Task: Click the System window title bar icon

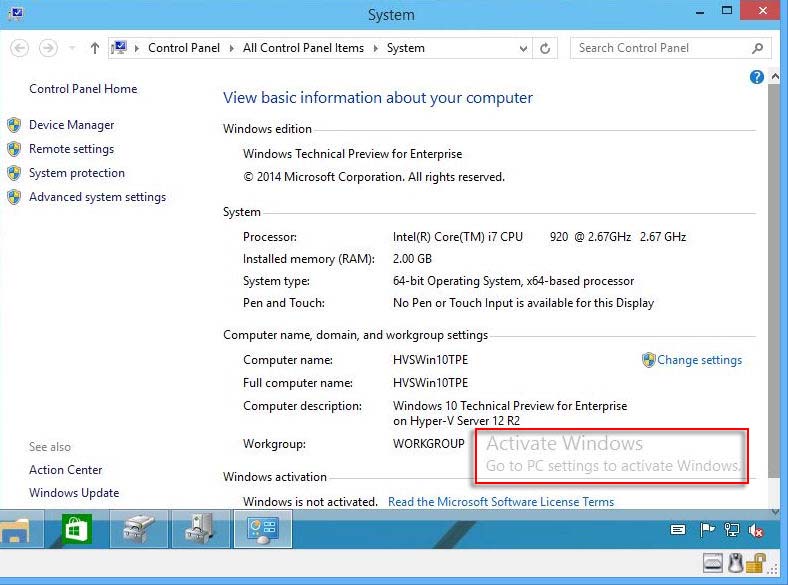Action: pos(16,12)
